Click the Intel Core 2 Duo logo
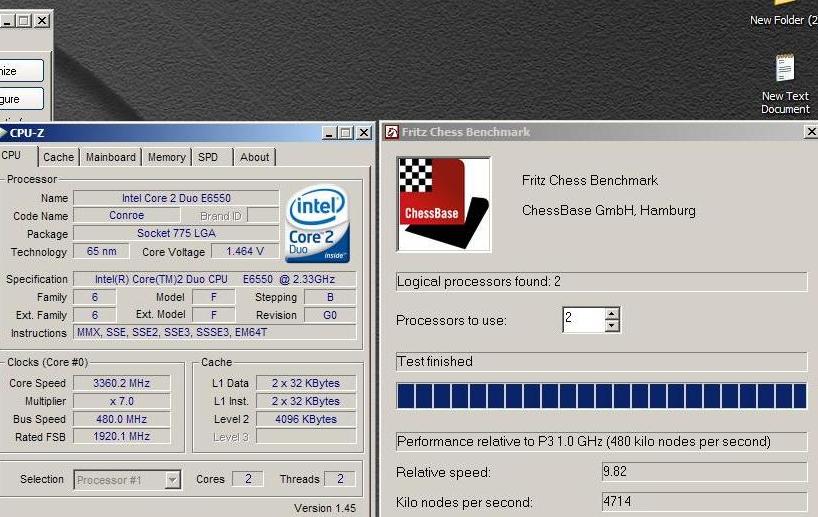Viewport: 818px width, 517px height. tap(318, 224)
